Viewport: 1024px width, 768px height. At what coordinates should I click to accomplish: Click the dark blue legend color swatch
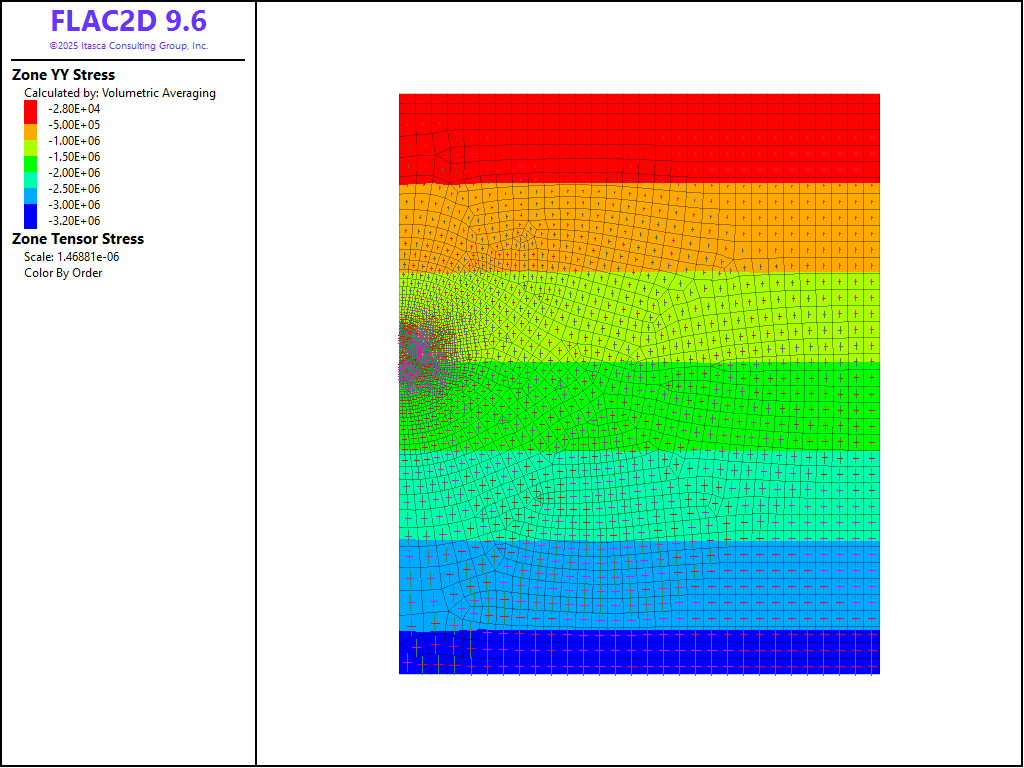[30, 214]
